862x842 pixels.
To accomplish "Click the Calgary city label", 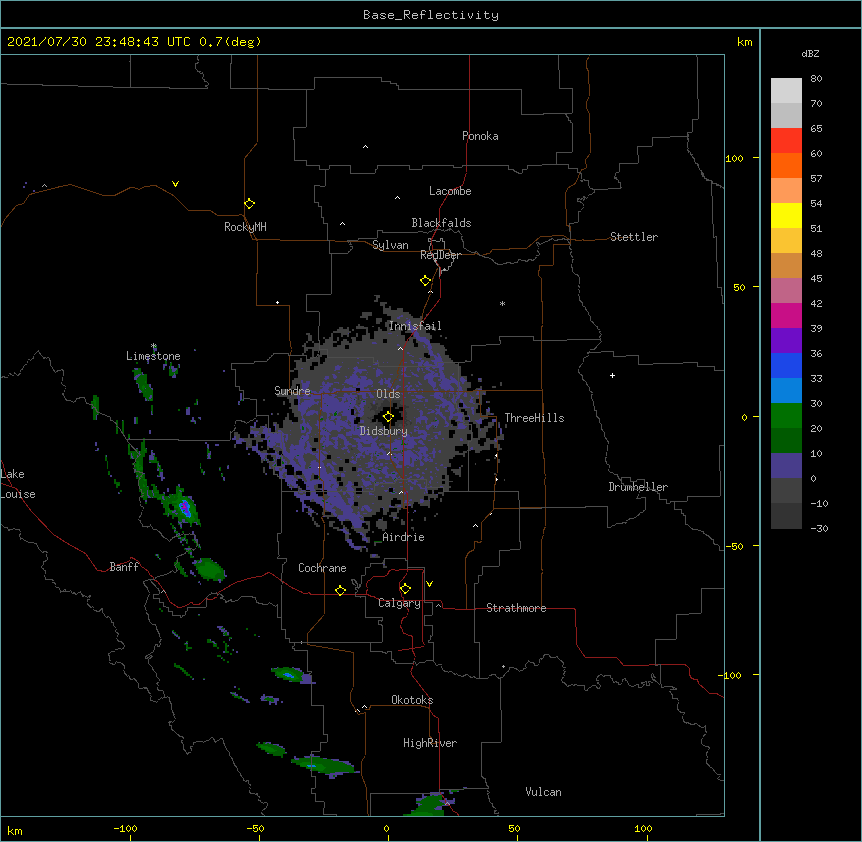I will pos(399,603).
